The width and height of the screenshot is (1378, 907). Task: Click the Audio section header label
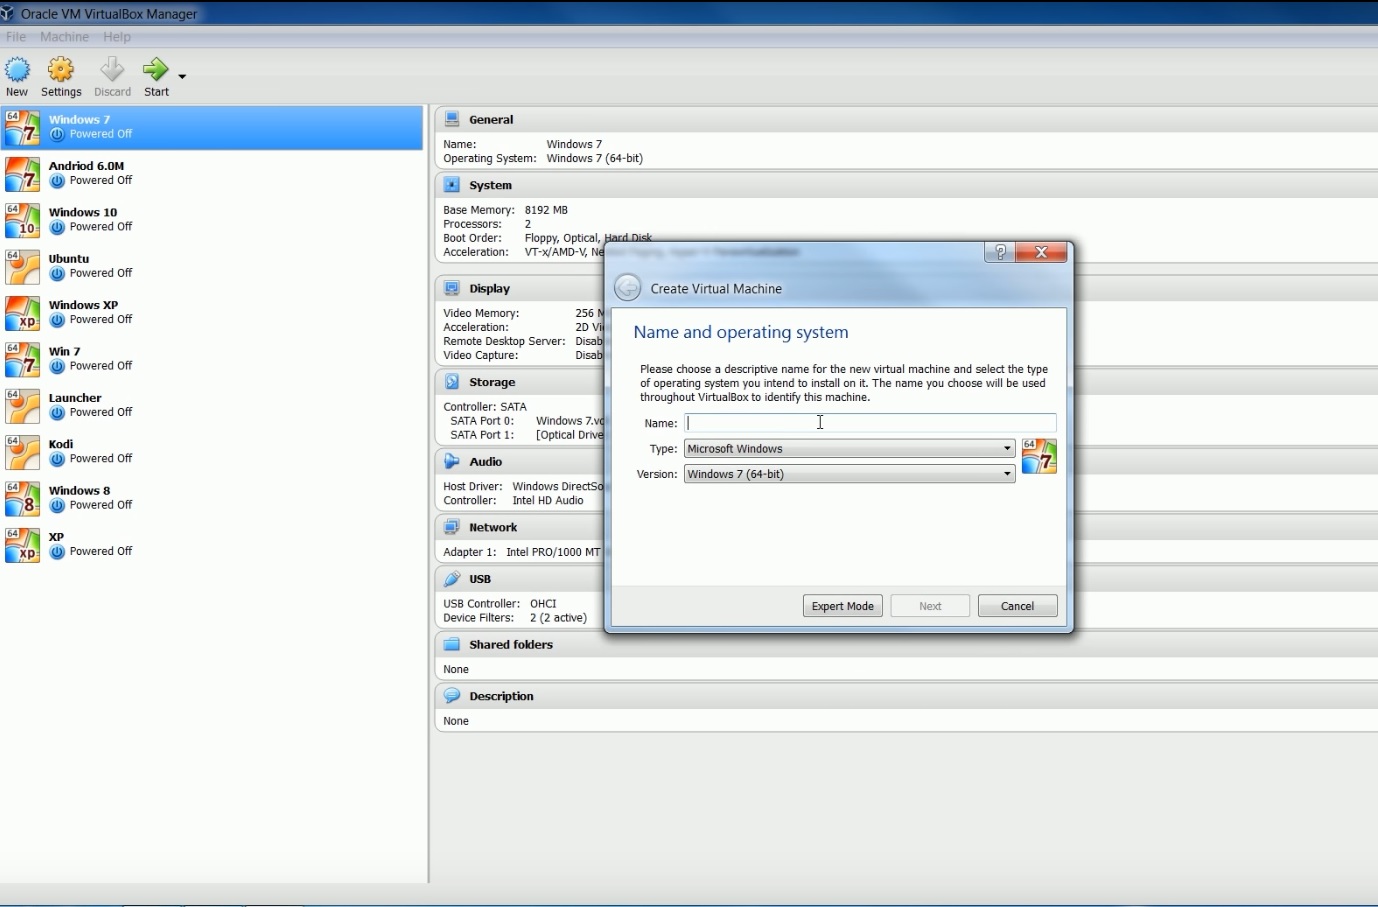486,461
